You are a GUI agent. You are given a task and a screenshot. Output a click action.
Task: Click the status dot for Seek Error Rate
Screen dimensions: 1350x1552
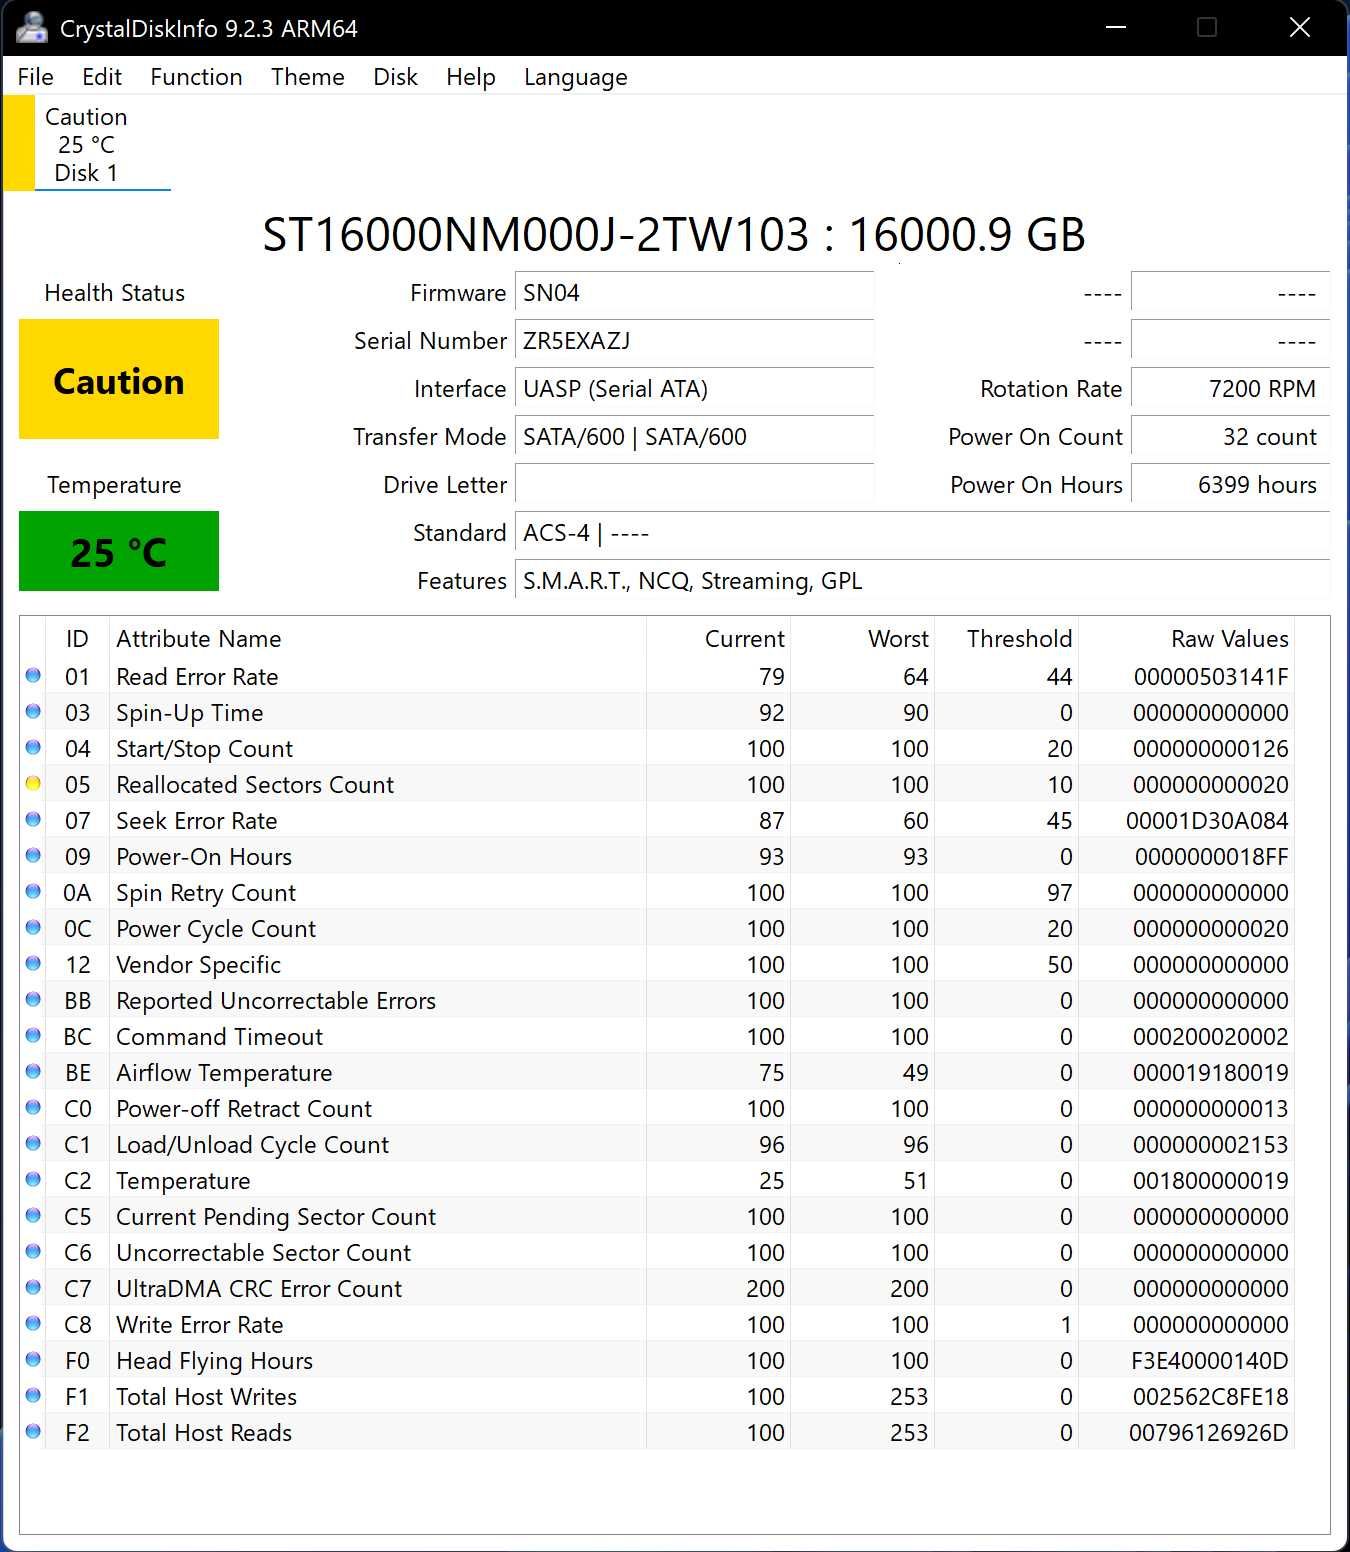click(x=33, y=820)
